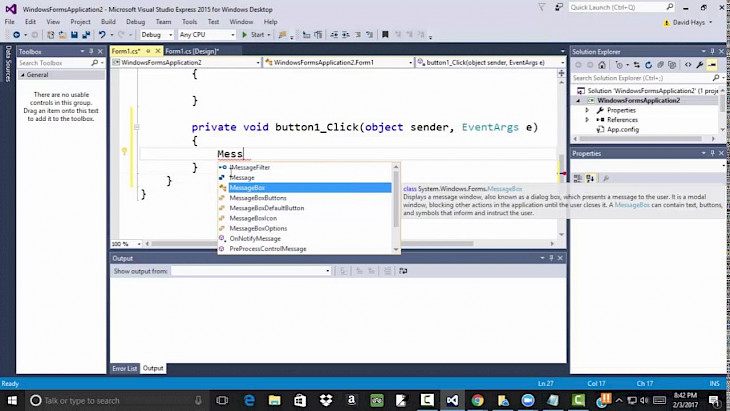Toggle auto-hide pin on Properties panel
Screen dimensions: 730x411
(x=712, y=153)
